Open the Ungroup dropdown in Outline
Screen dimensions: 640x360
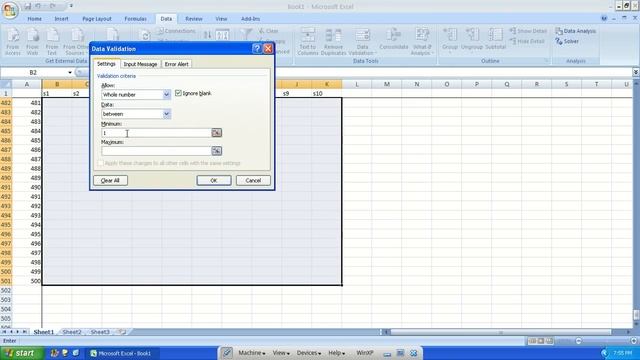(471, 53)
